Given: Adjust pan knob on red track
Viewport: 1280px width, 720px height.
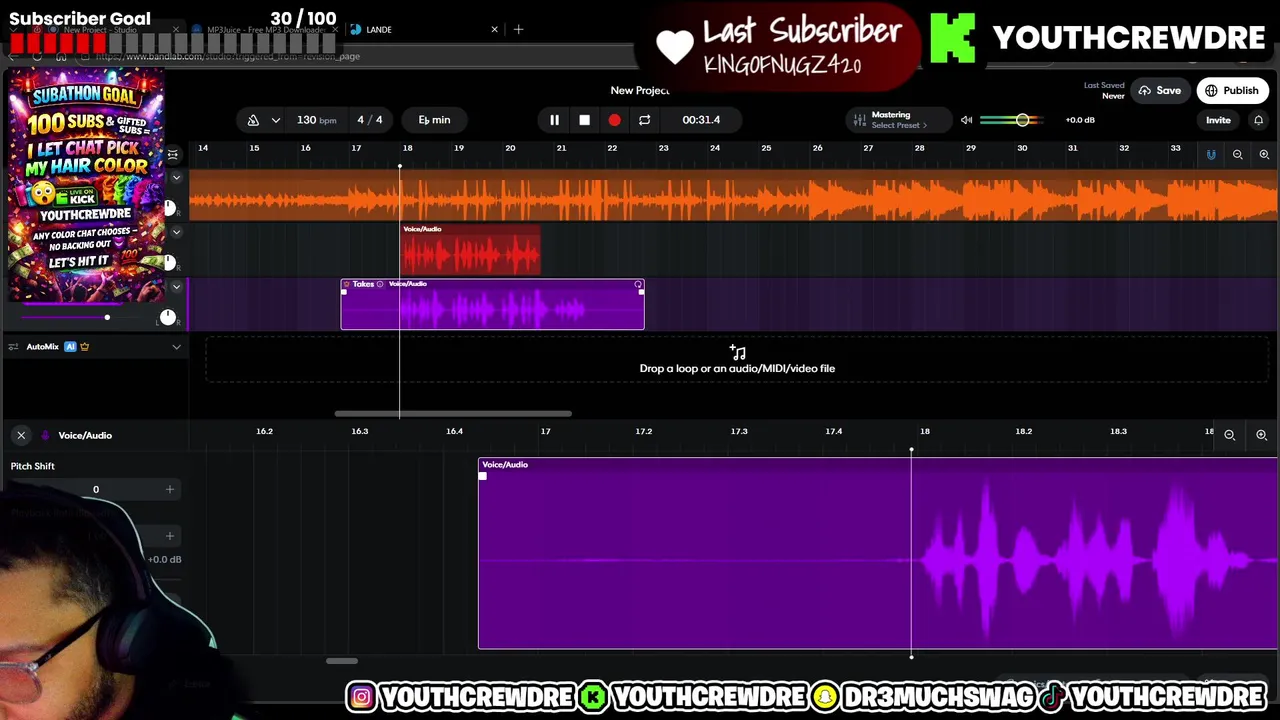Looking at the screenshot, I should pyautogui.click(x=168, y=263).
